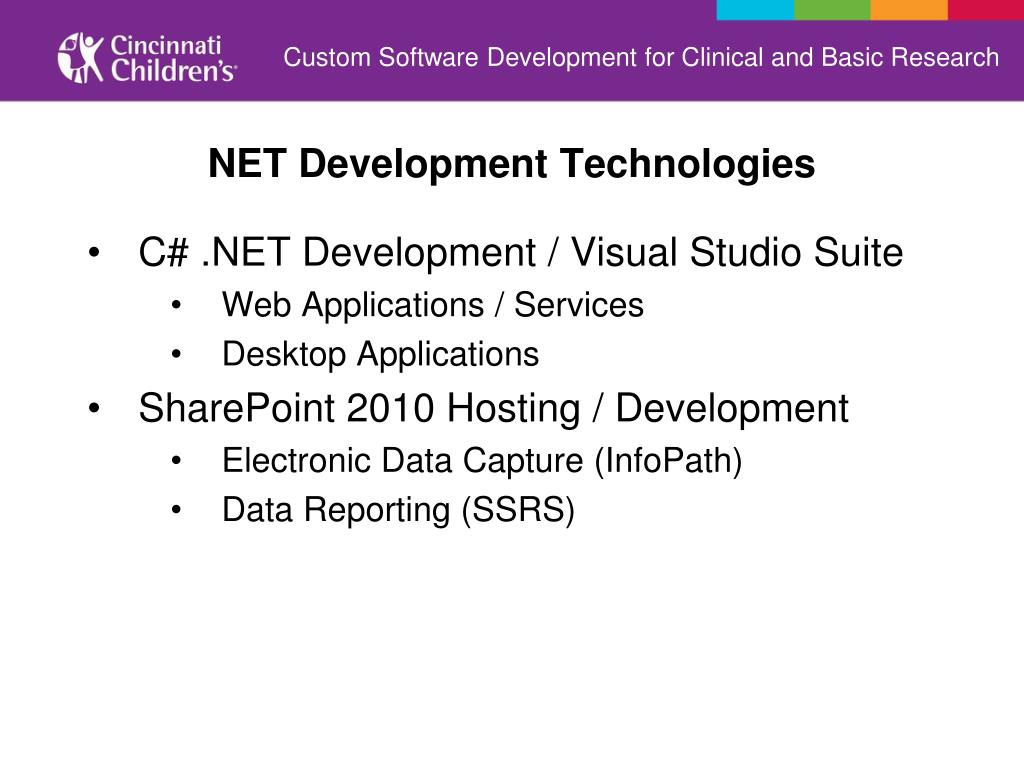The image size is (1024, 768).
Task: Click the 'Data Reporting (SSRS)' sub-bullet
Action: point(398,510)
